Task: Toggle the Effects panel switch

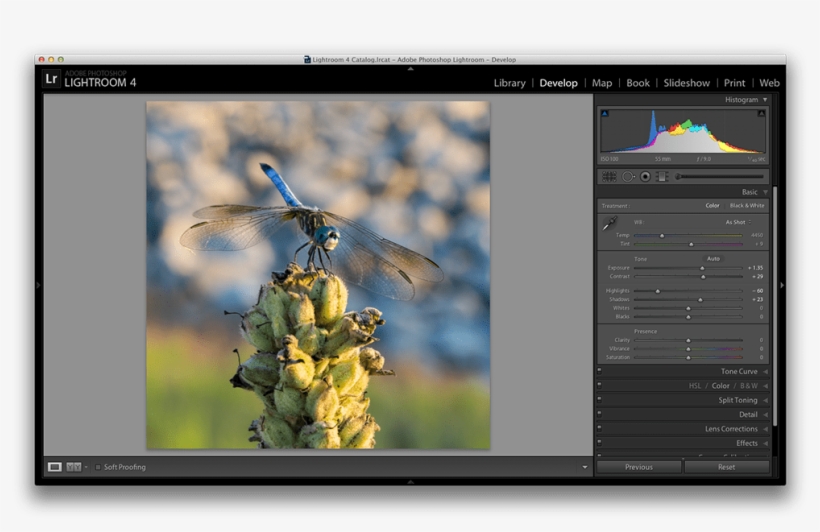Action: pyautogui.click(x=599, y=442)
